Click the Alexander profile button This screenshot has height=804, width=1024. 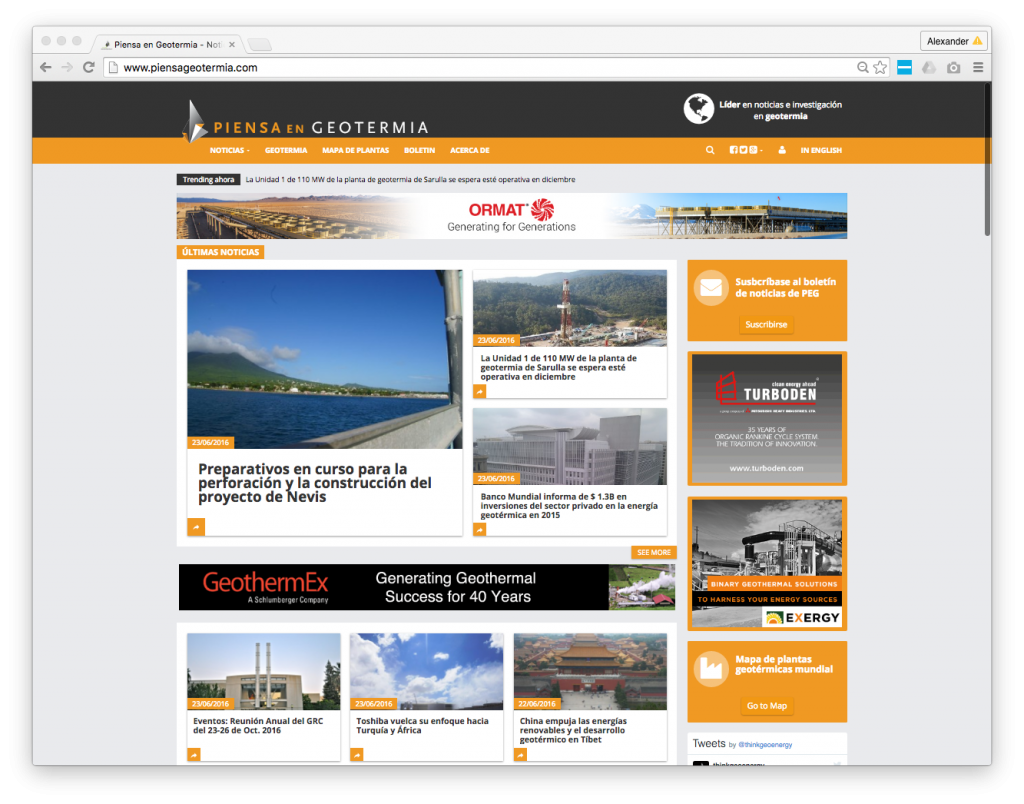point(953,41)
